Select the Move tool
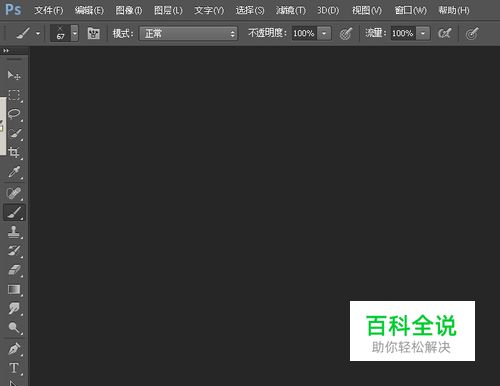500x386 pixels. (14, 75)
